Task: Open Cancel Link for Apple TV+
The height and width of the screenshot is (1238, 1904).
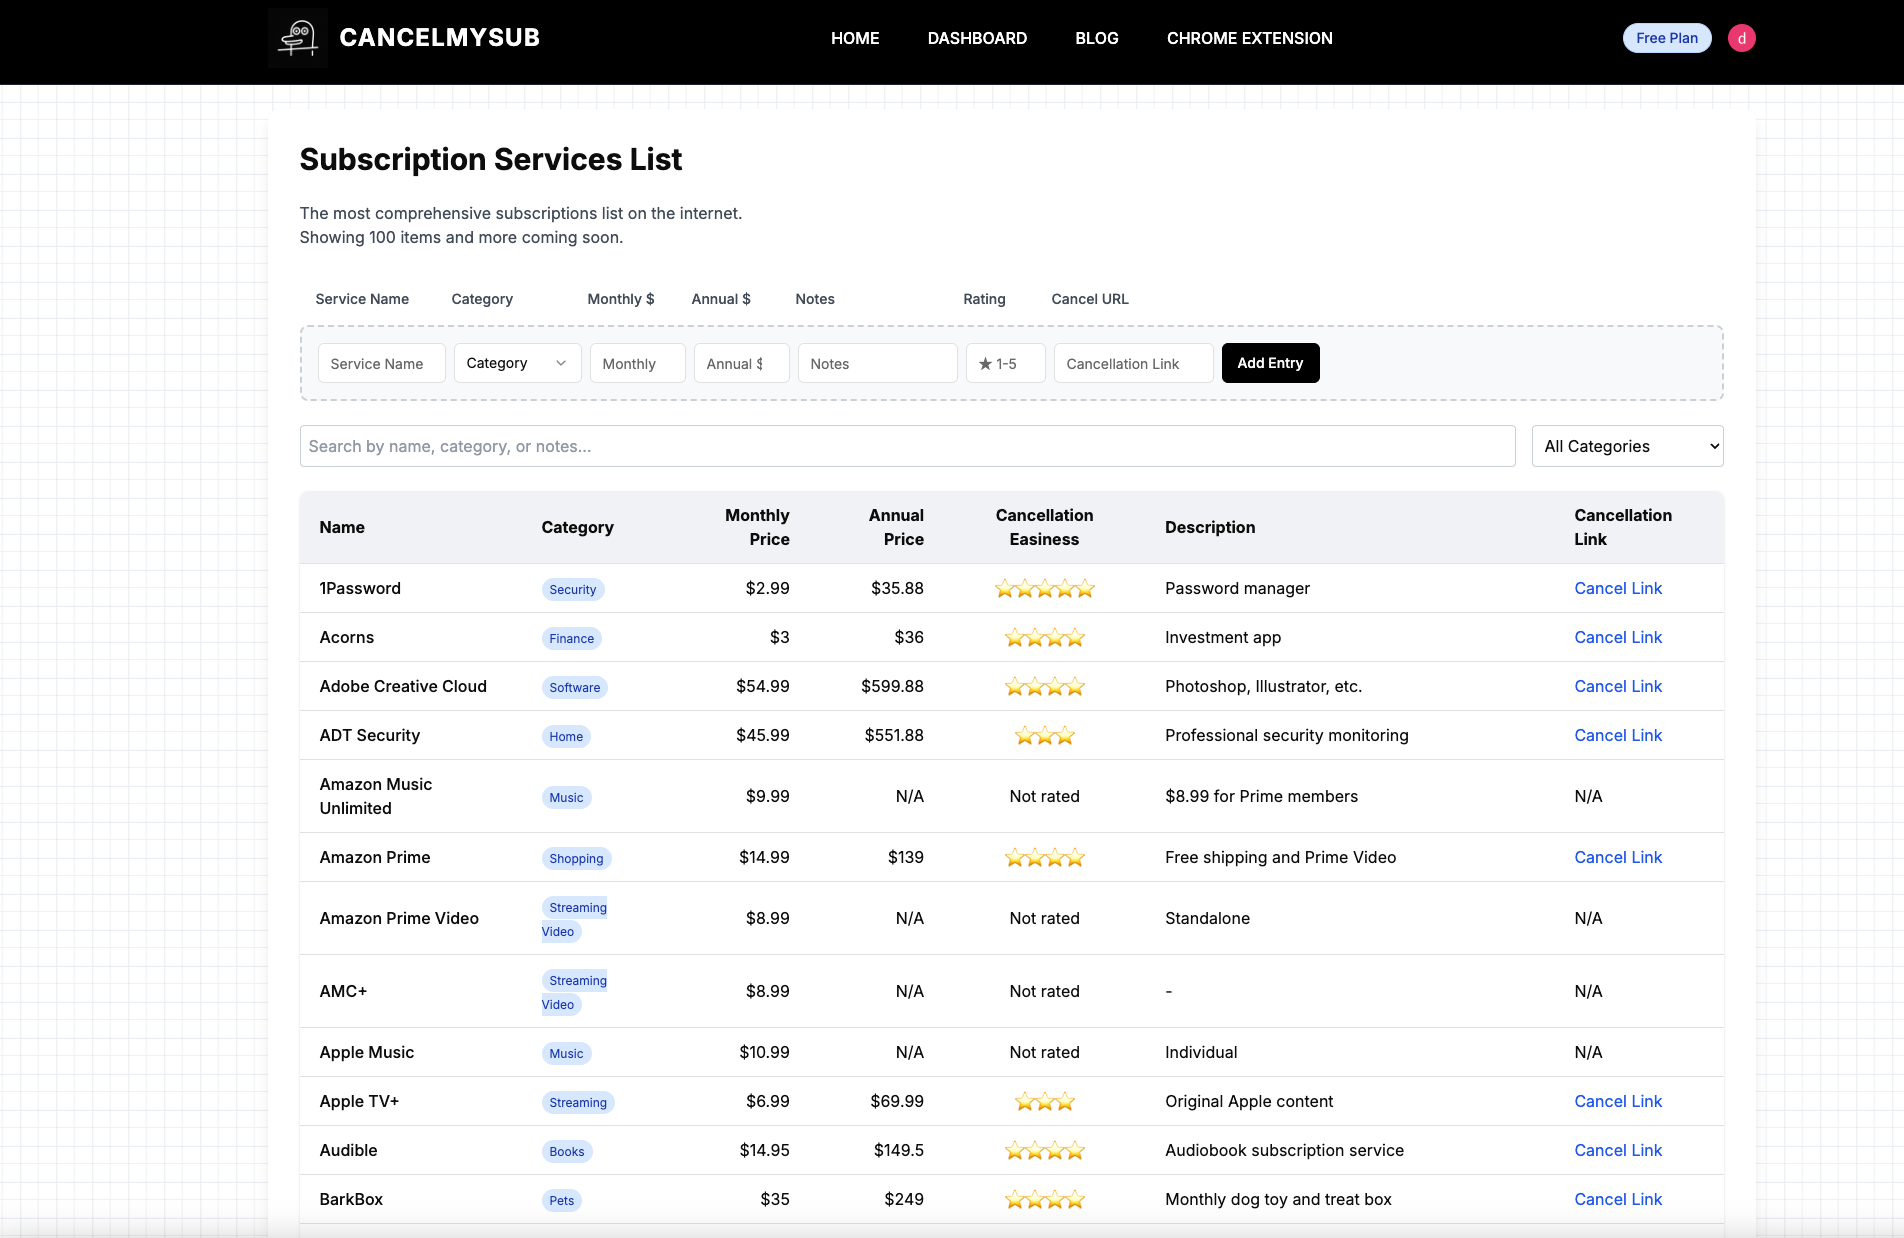Action: coord(1618,1101)
